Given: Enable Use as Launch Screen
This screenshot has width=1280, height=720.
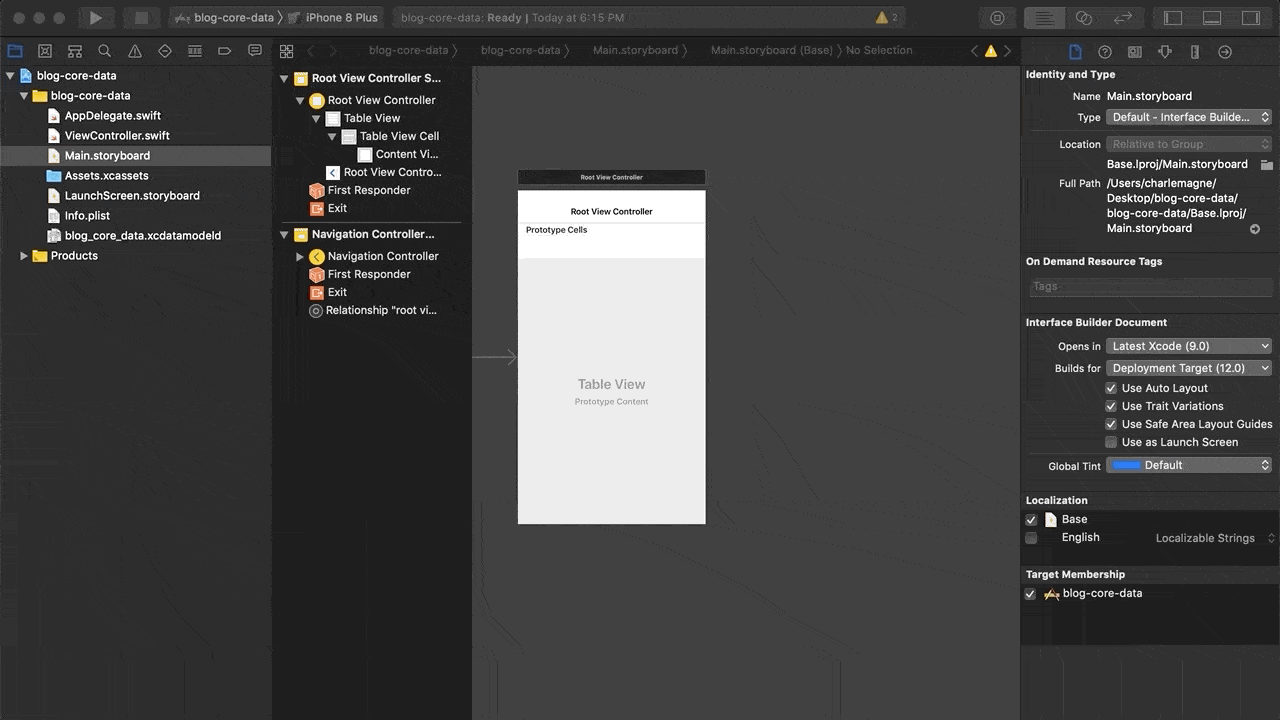Looking at the screenshot, I should 1111,442.
